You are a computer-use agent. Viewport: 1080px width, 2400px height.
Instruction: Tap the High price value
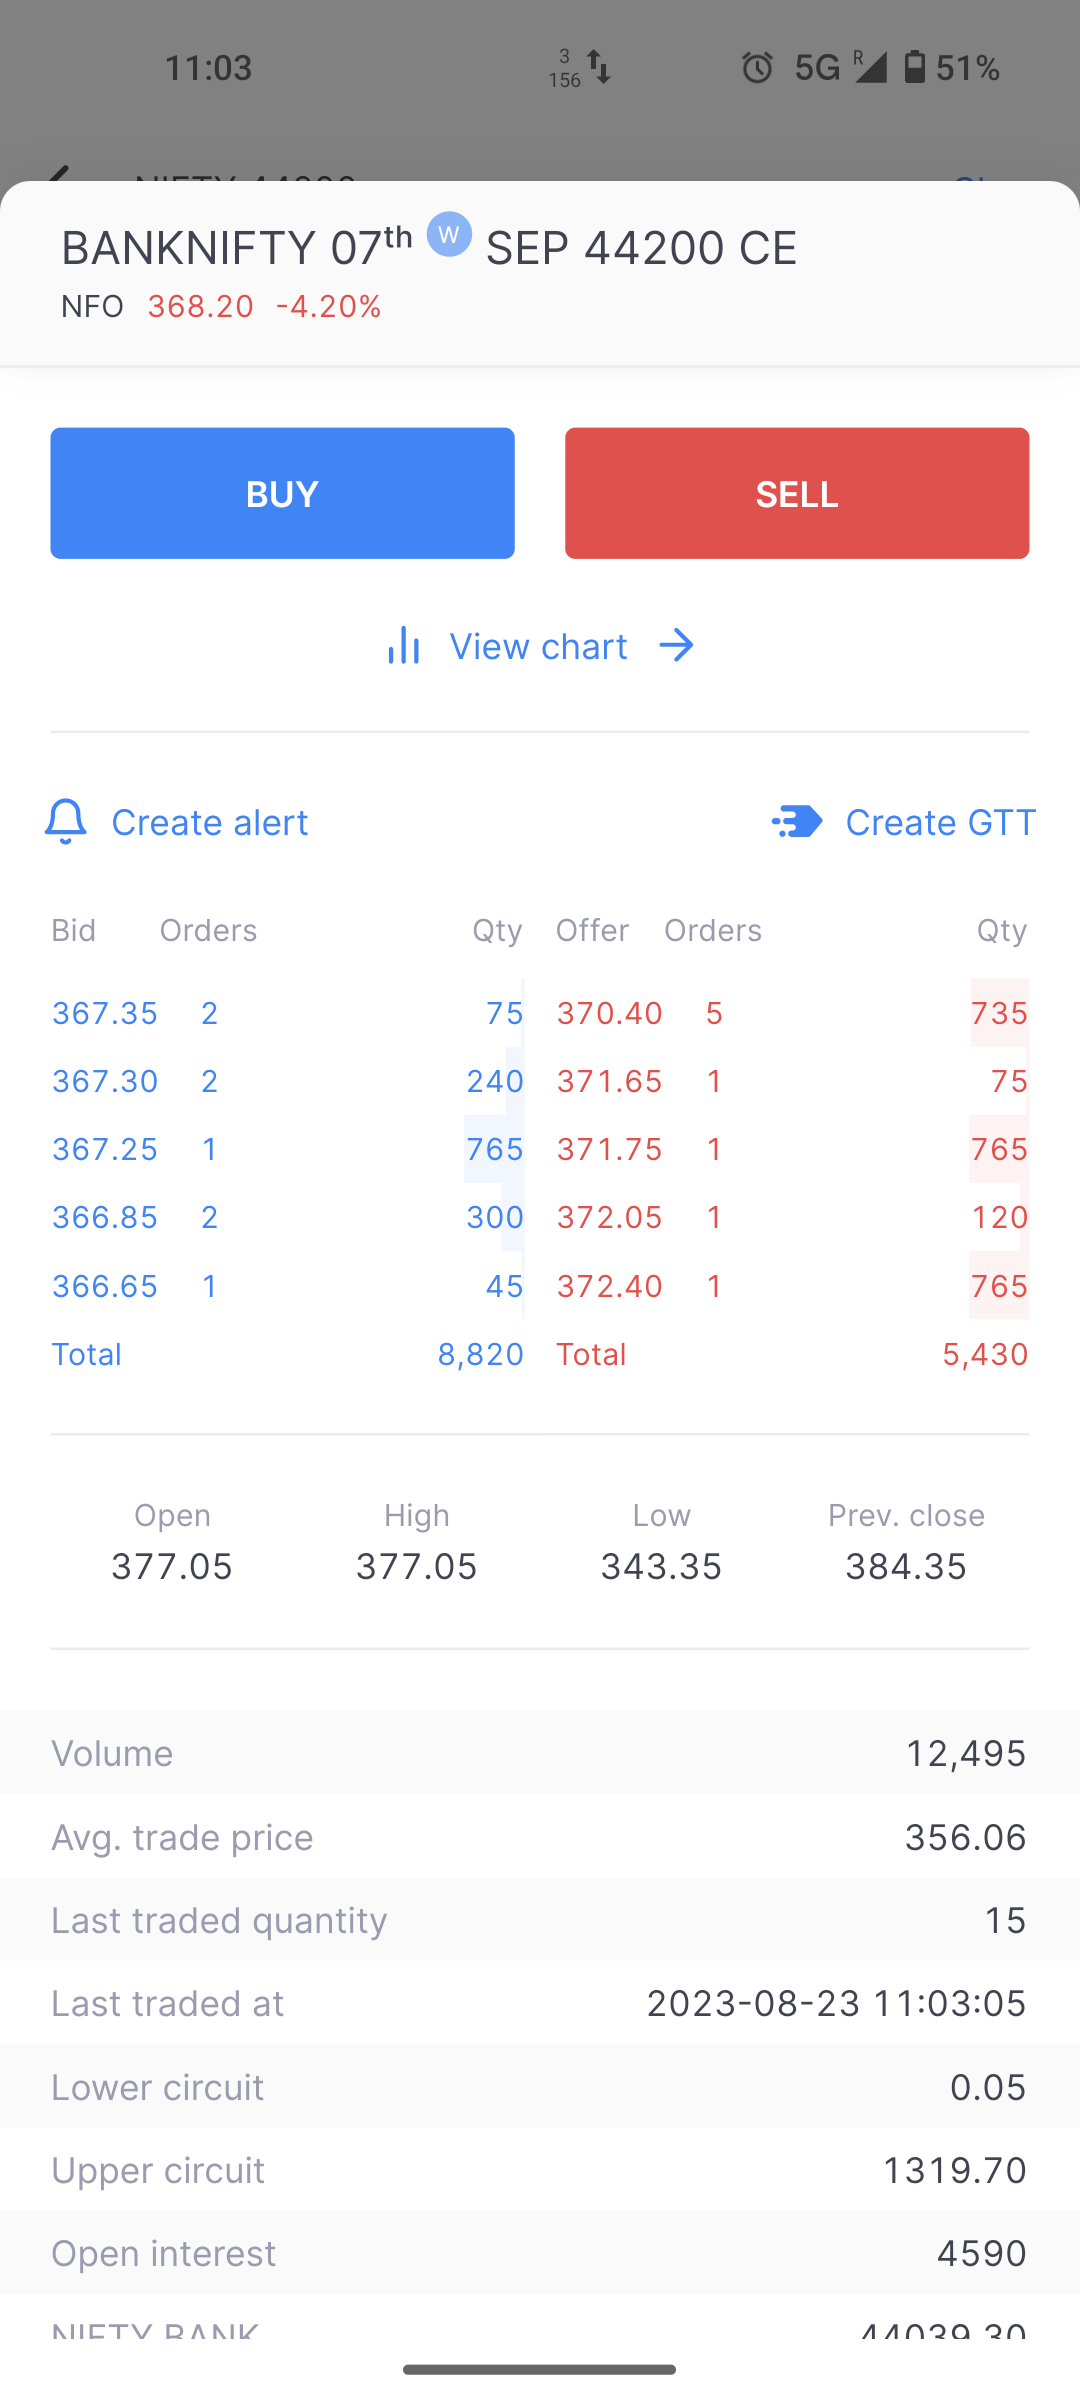417,1566
